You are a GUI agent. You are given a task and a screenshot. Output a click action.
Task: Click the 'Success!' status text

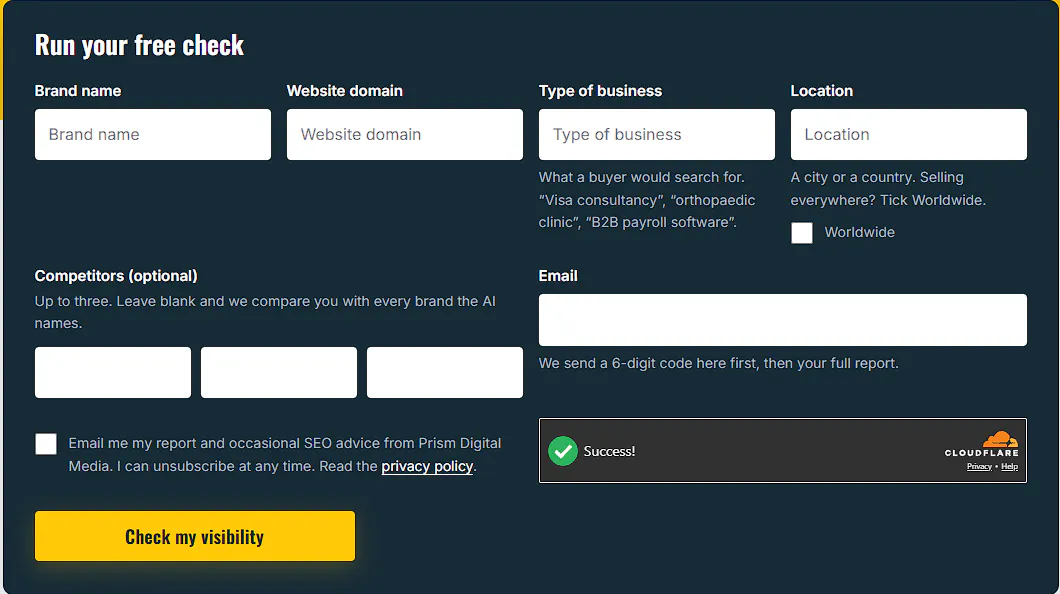[609, 451]
